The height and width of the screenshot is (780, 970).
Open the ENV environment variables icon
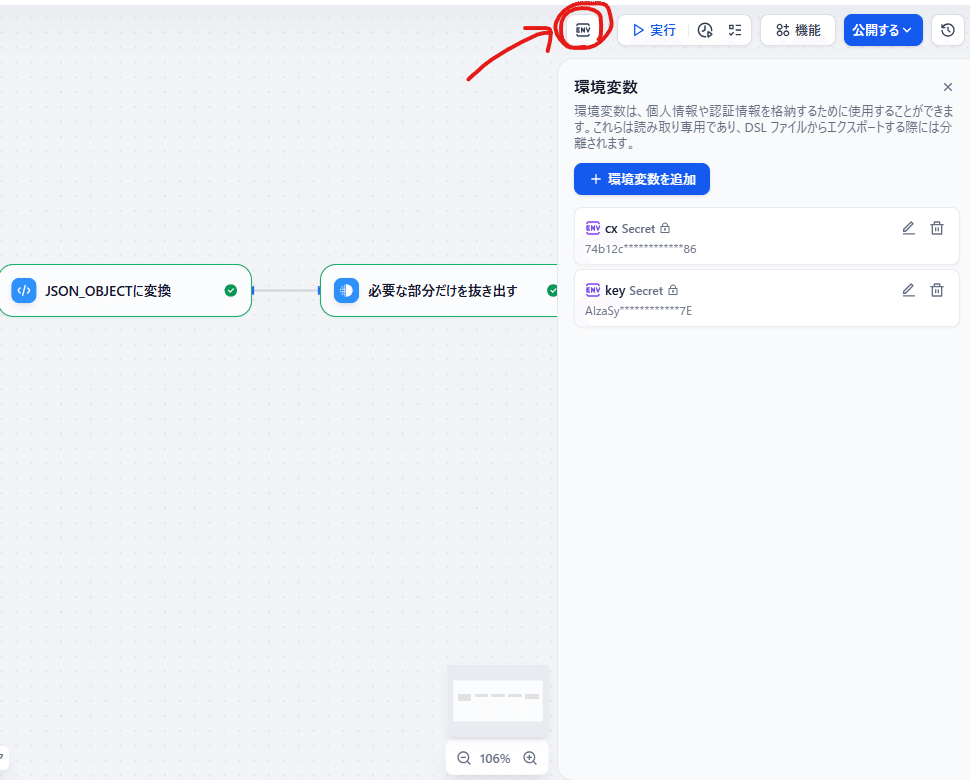[x=582, y=30]
